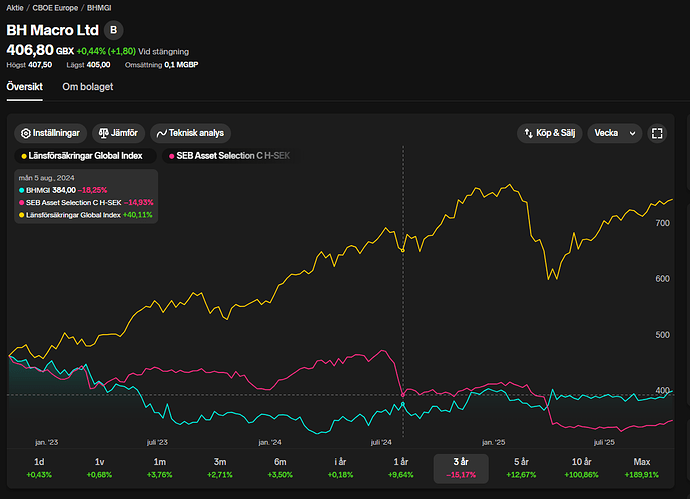
Task: Open the Vecka interval dropdown
Action: click(x=613, y=132)
